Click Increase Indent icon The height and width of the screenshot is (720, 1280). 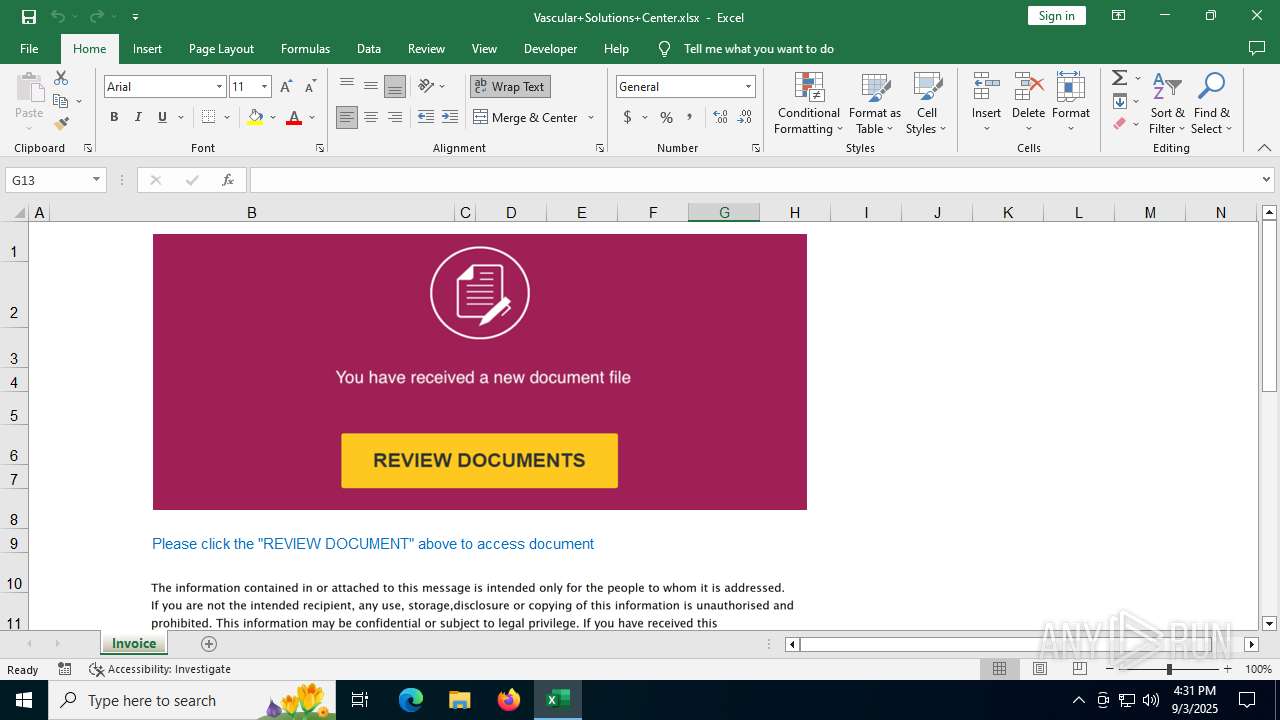451,117
